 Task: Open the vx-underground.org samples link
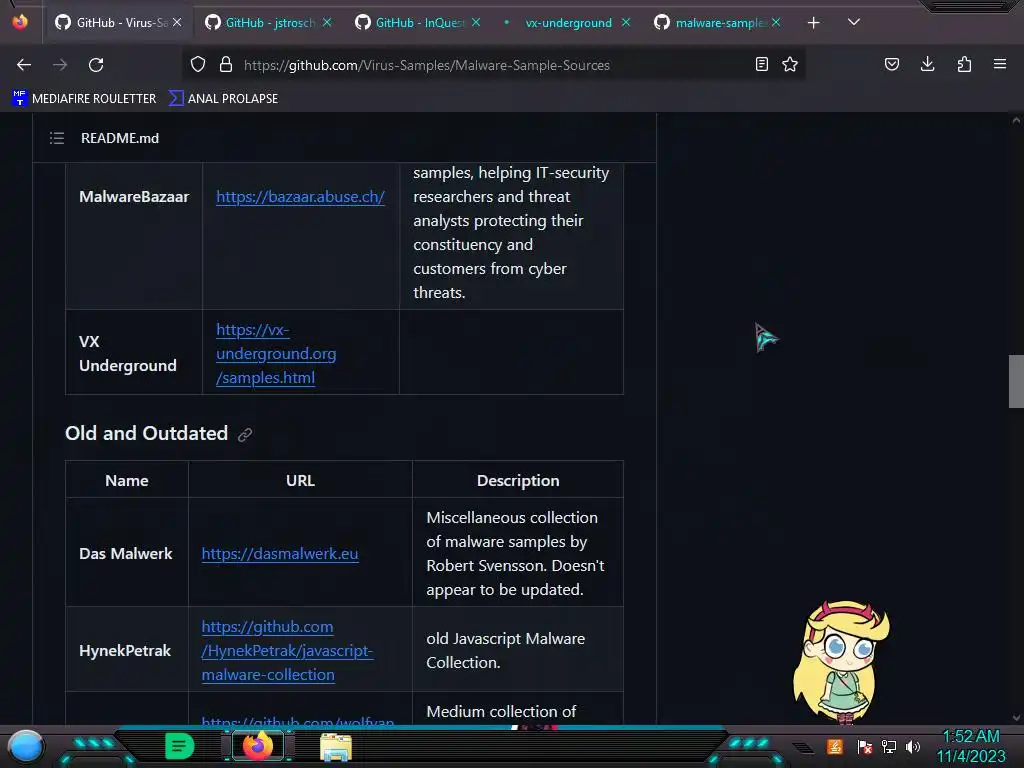(x=276, y=353)
